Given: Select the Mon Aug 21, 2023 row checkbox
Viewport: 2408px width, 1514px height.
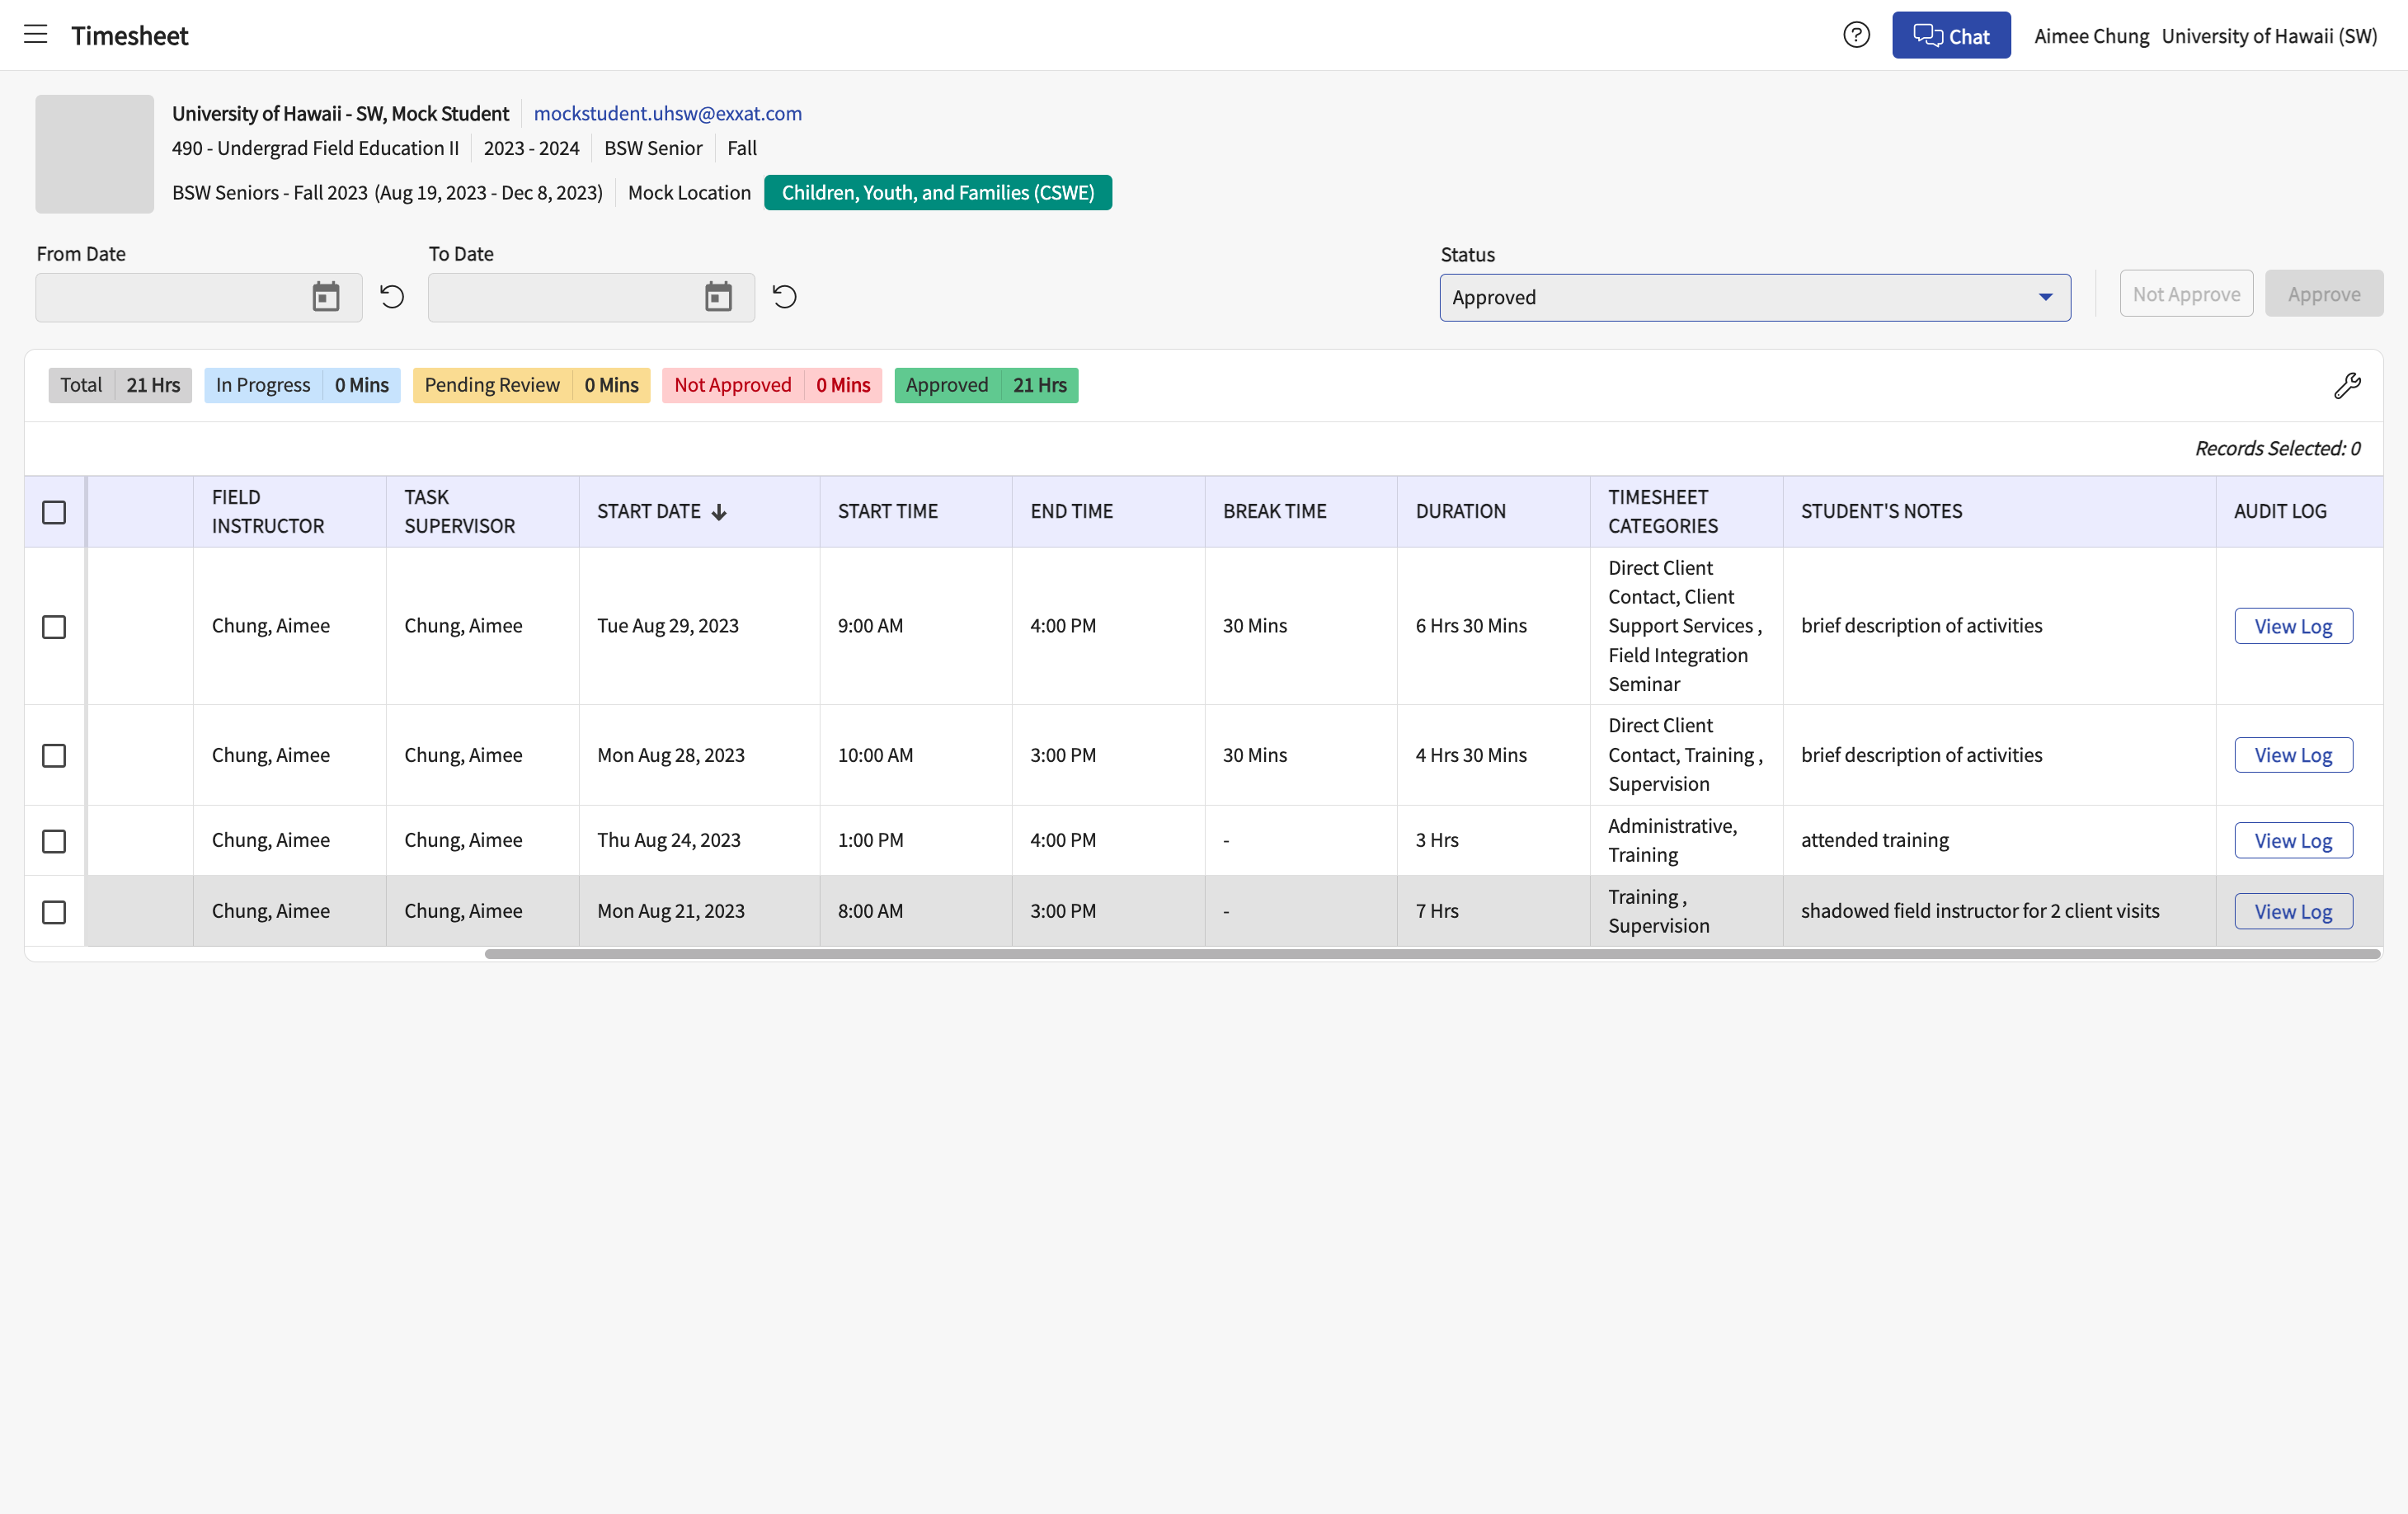Looking at the screenshot, I should (x=54, y=912).
